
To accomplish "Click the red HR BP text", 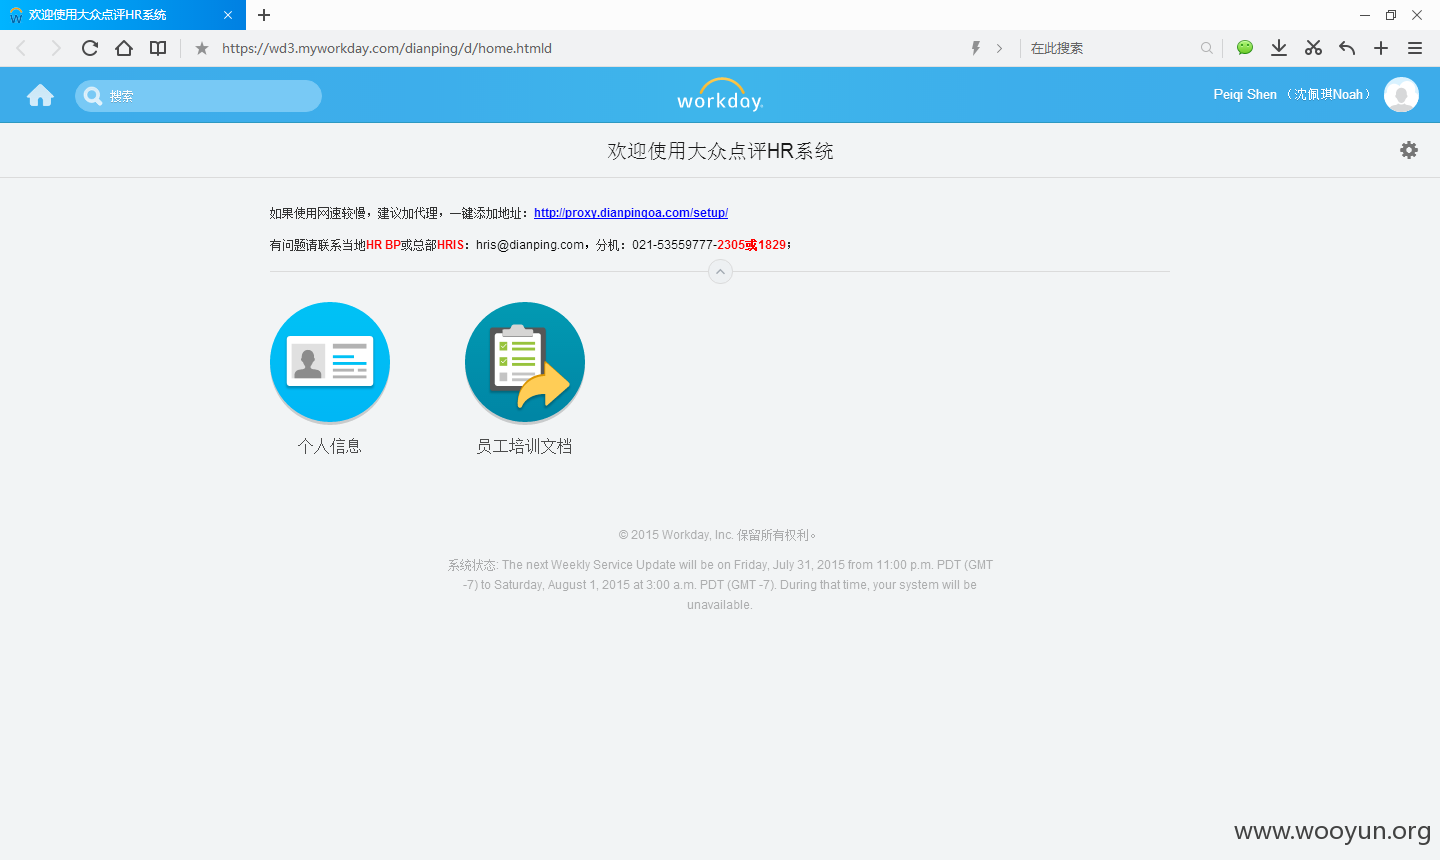I will 383,245.
